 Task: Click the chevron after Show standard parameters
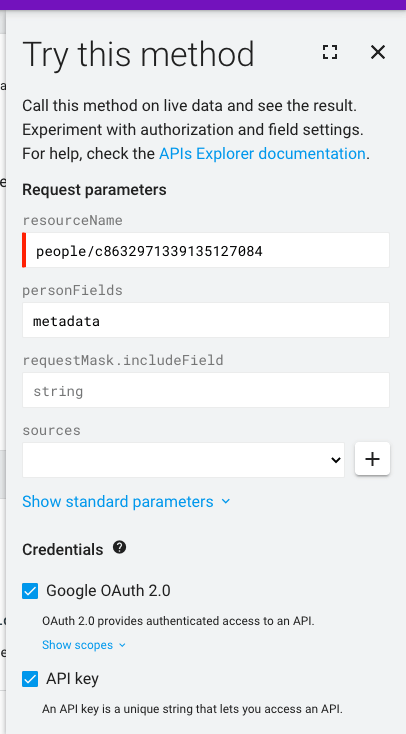[x=226, y=501]
